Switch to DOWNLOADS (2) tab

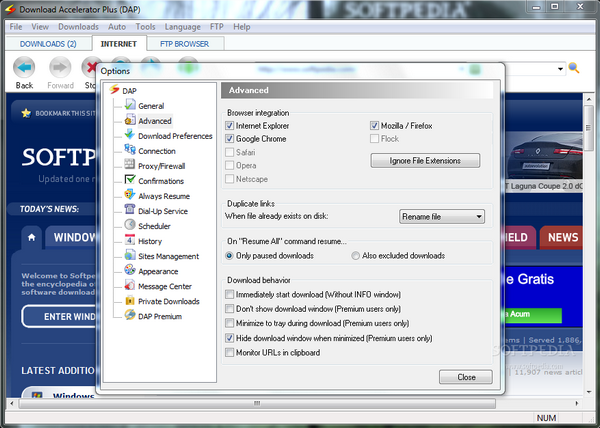48,44
